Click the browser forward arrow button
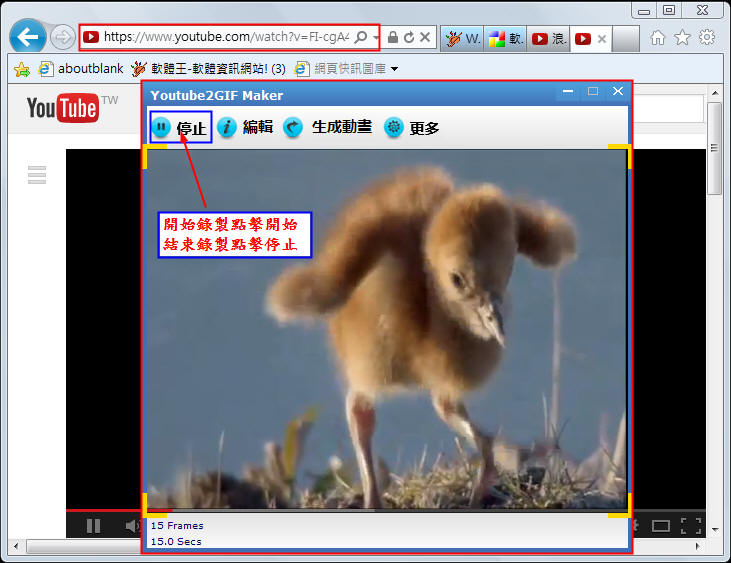731x563 pixels. coord(62,38)
